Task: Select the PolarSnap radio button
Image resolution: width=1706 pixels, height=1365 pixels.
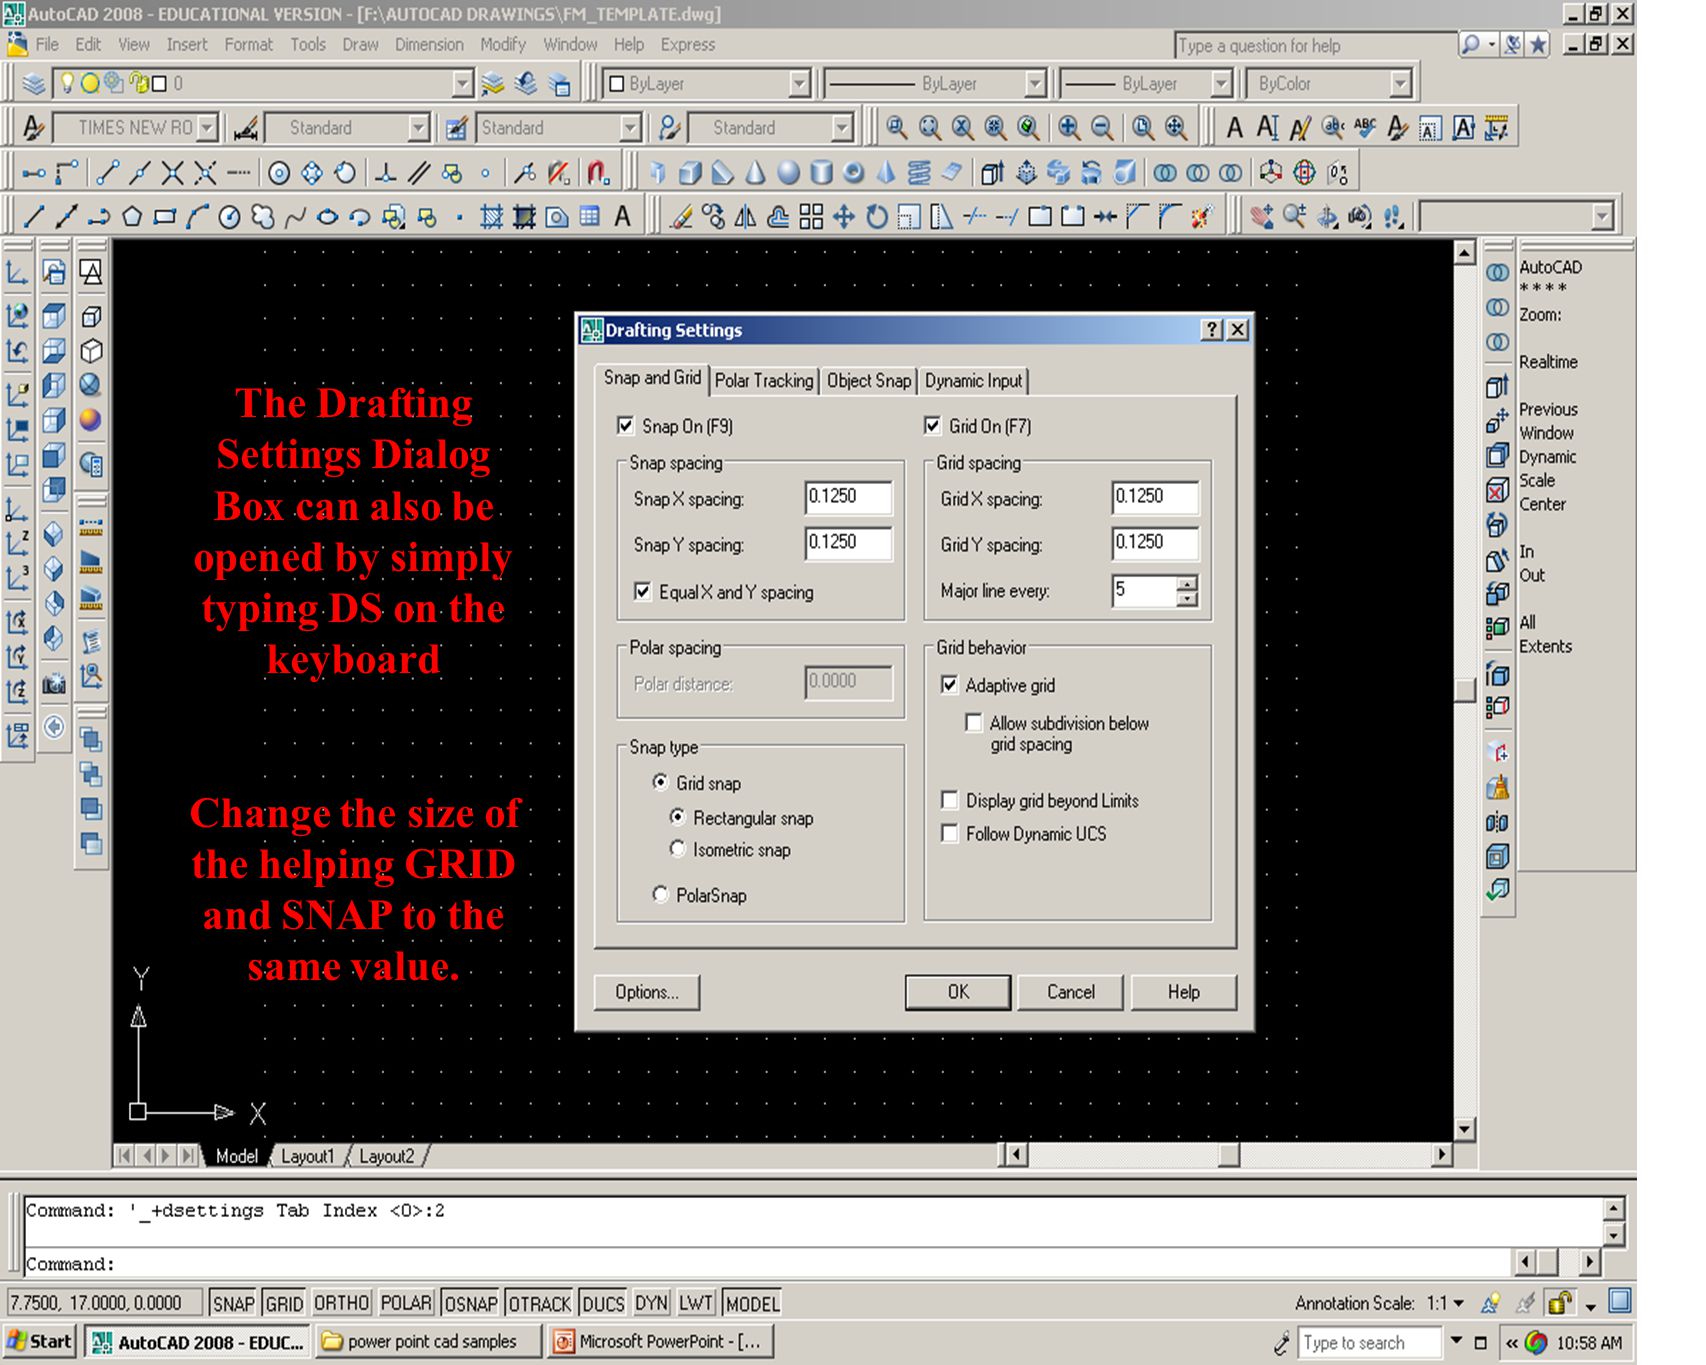Action: pyautogui.click(x=660, y=894)
